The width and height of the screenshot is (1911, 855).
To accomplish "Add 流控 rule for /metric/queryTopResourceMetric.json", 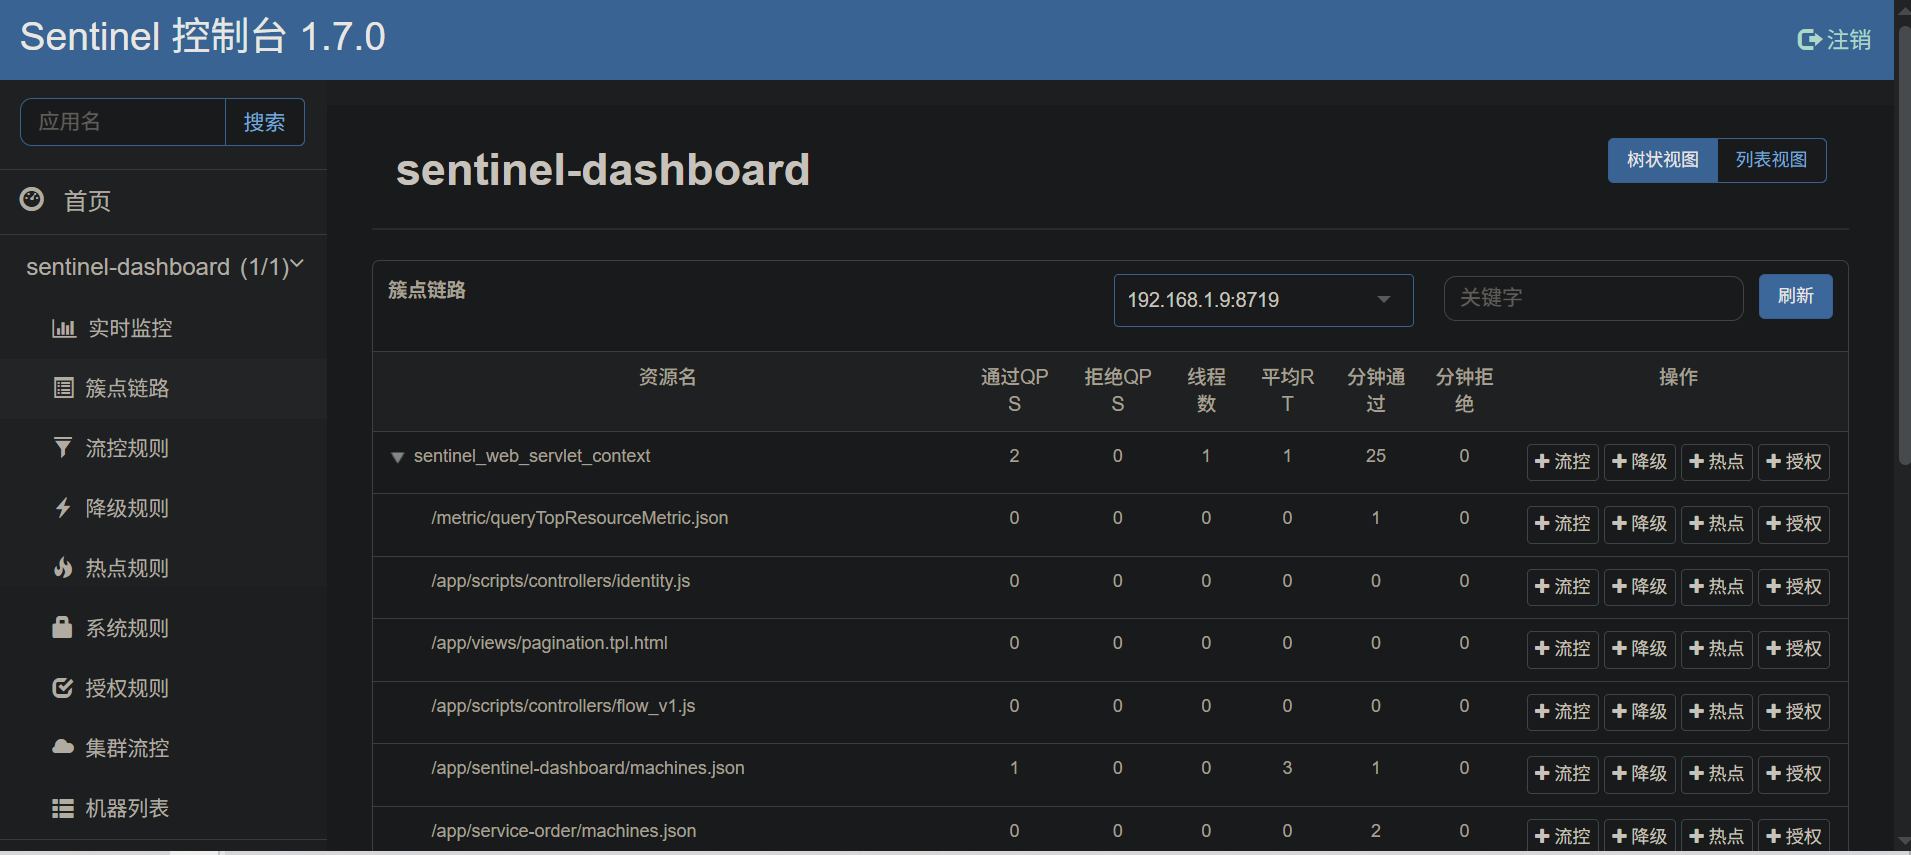I will point(1562,524).
